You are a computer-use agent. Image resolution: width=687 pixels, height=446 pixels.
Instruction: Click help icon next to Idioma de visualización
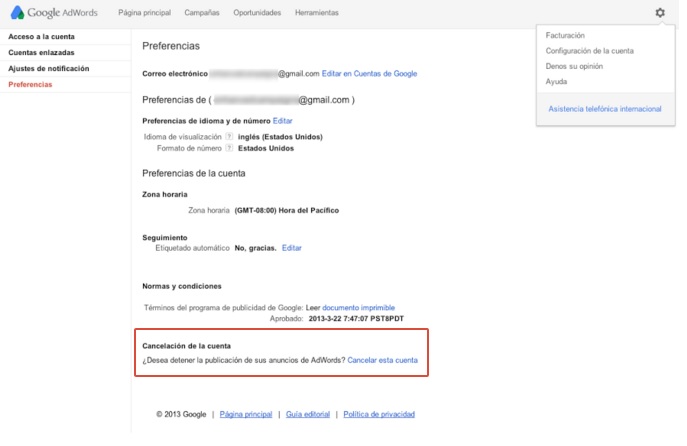point(229,137)
